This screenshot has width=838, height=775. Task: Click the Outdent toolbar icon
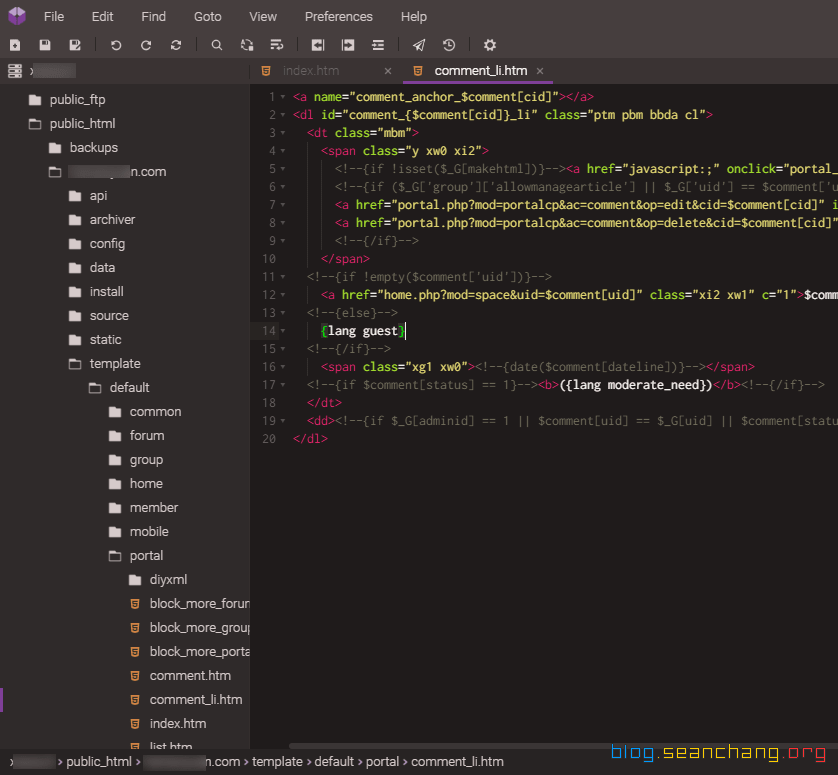[x=317, y=45]
